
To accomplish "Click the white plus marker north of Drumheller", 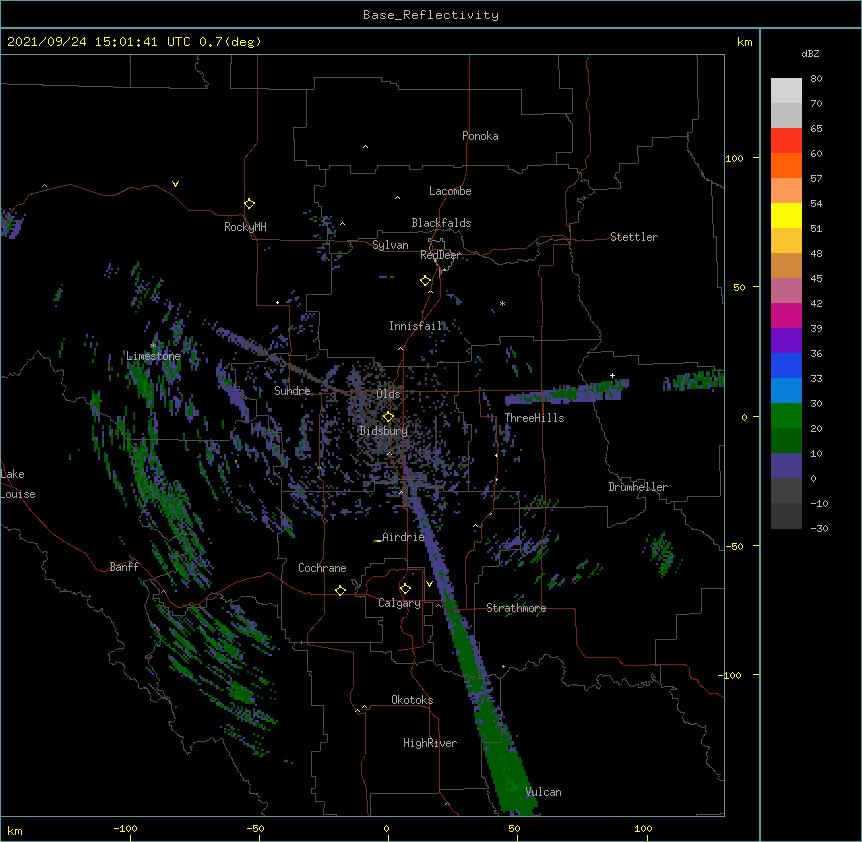I will [x=612, y=375].
